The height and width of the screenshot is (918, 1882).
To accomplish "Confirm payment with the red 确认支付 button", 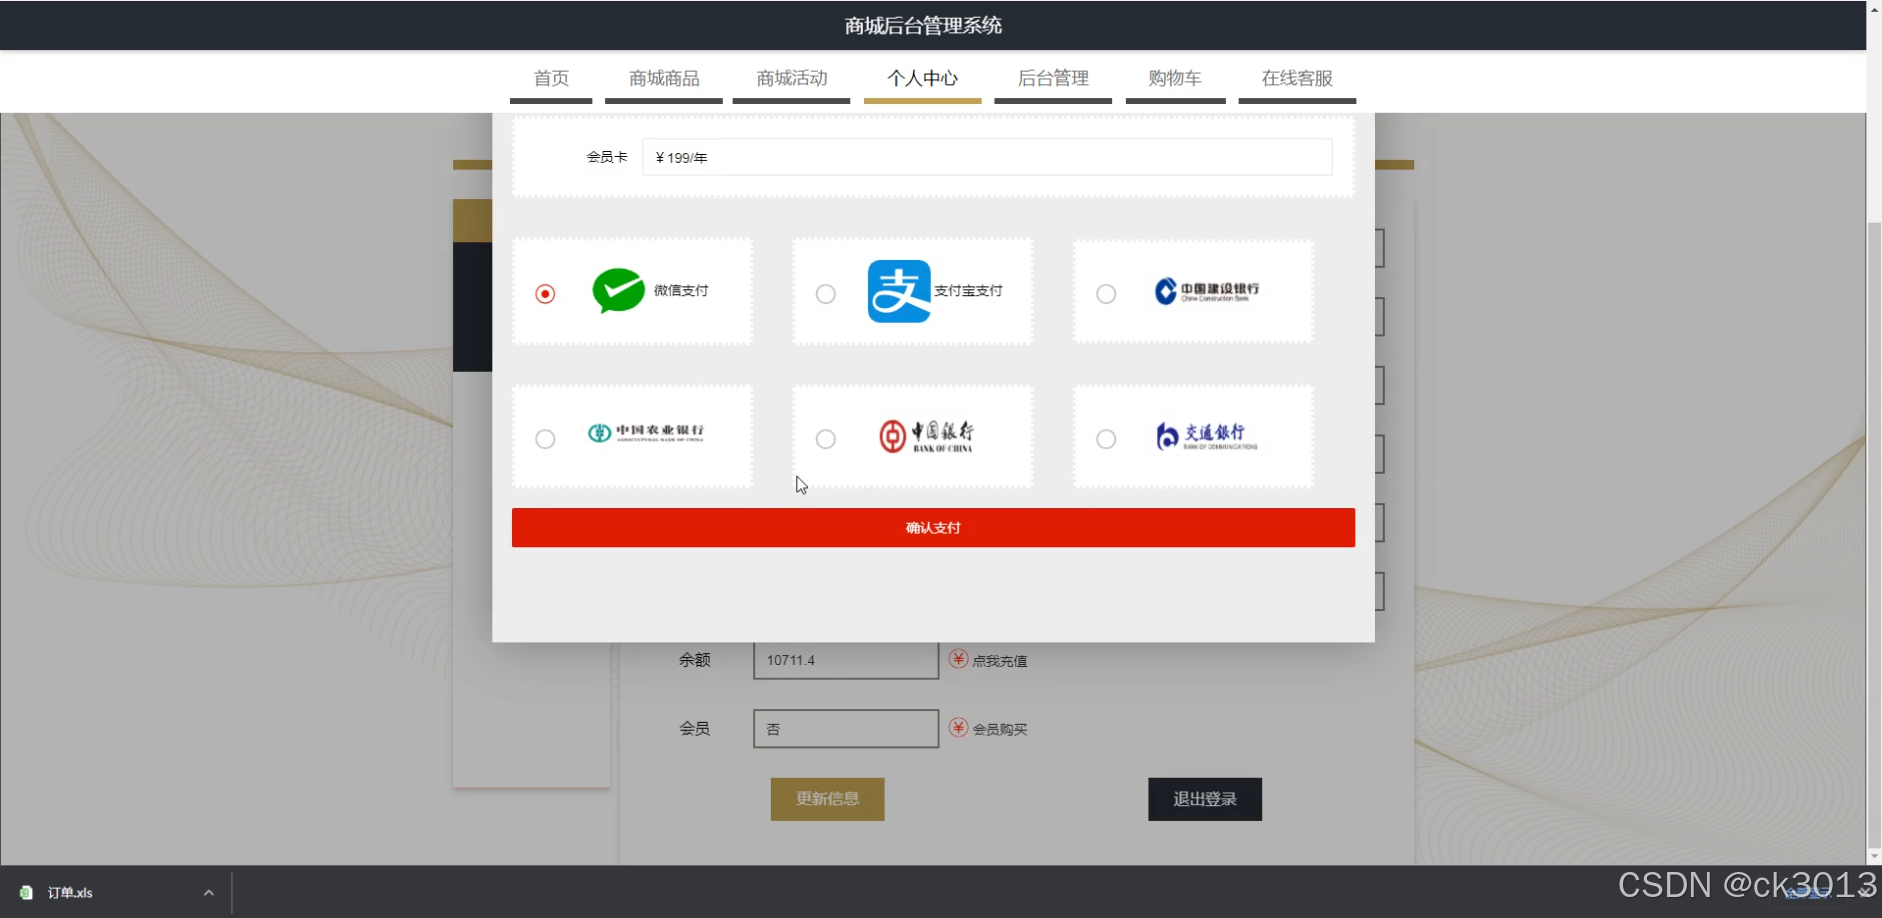I will (x=933, y=527).
